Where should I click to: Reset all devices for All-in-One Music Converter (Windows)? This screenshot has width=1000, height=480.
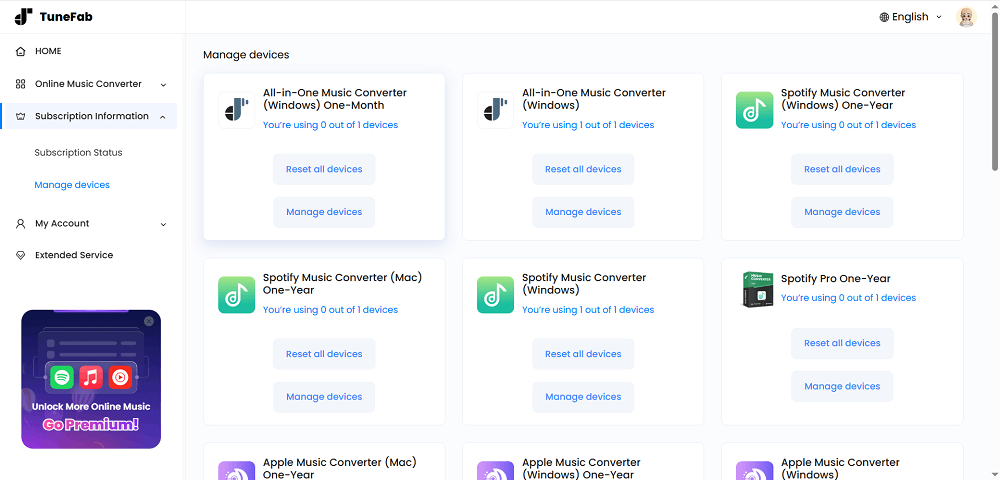pos(583,170)
